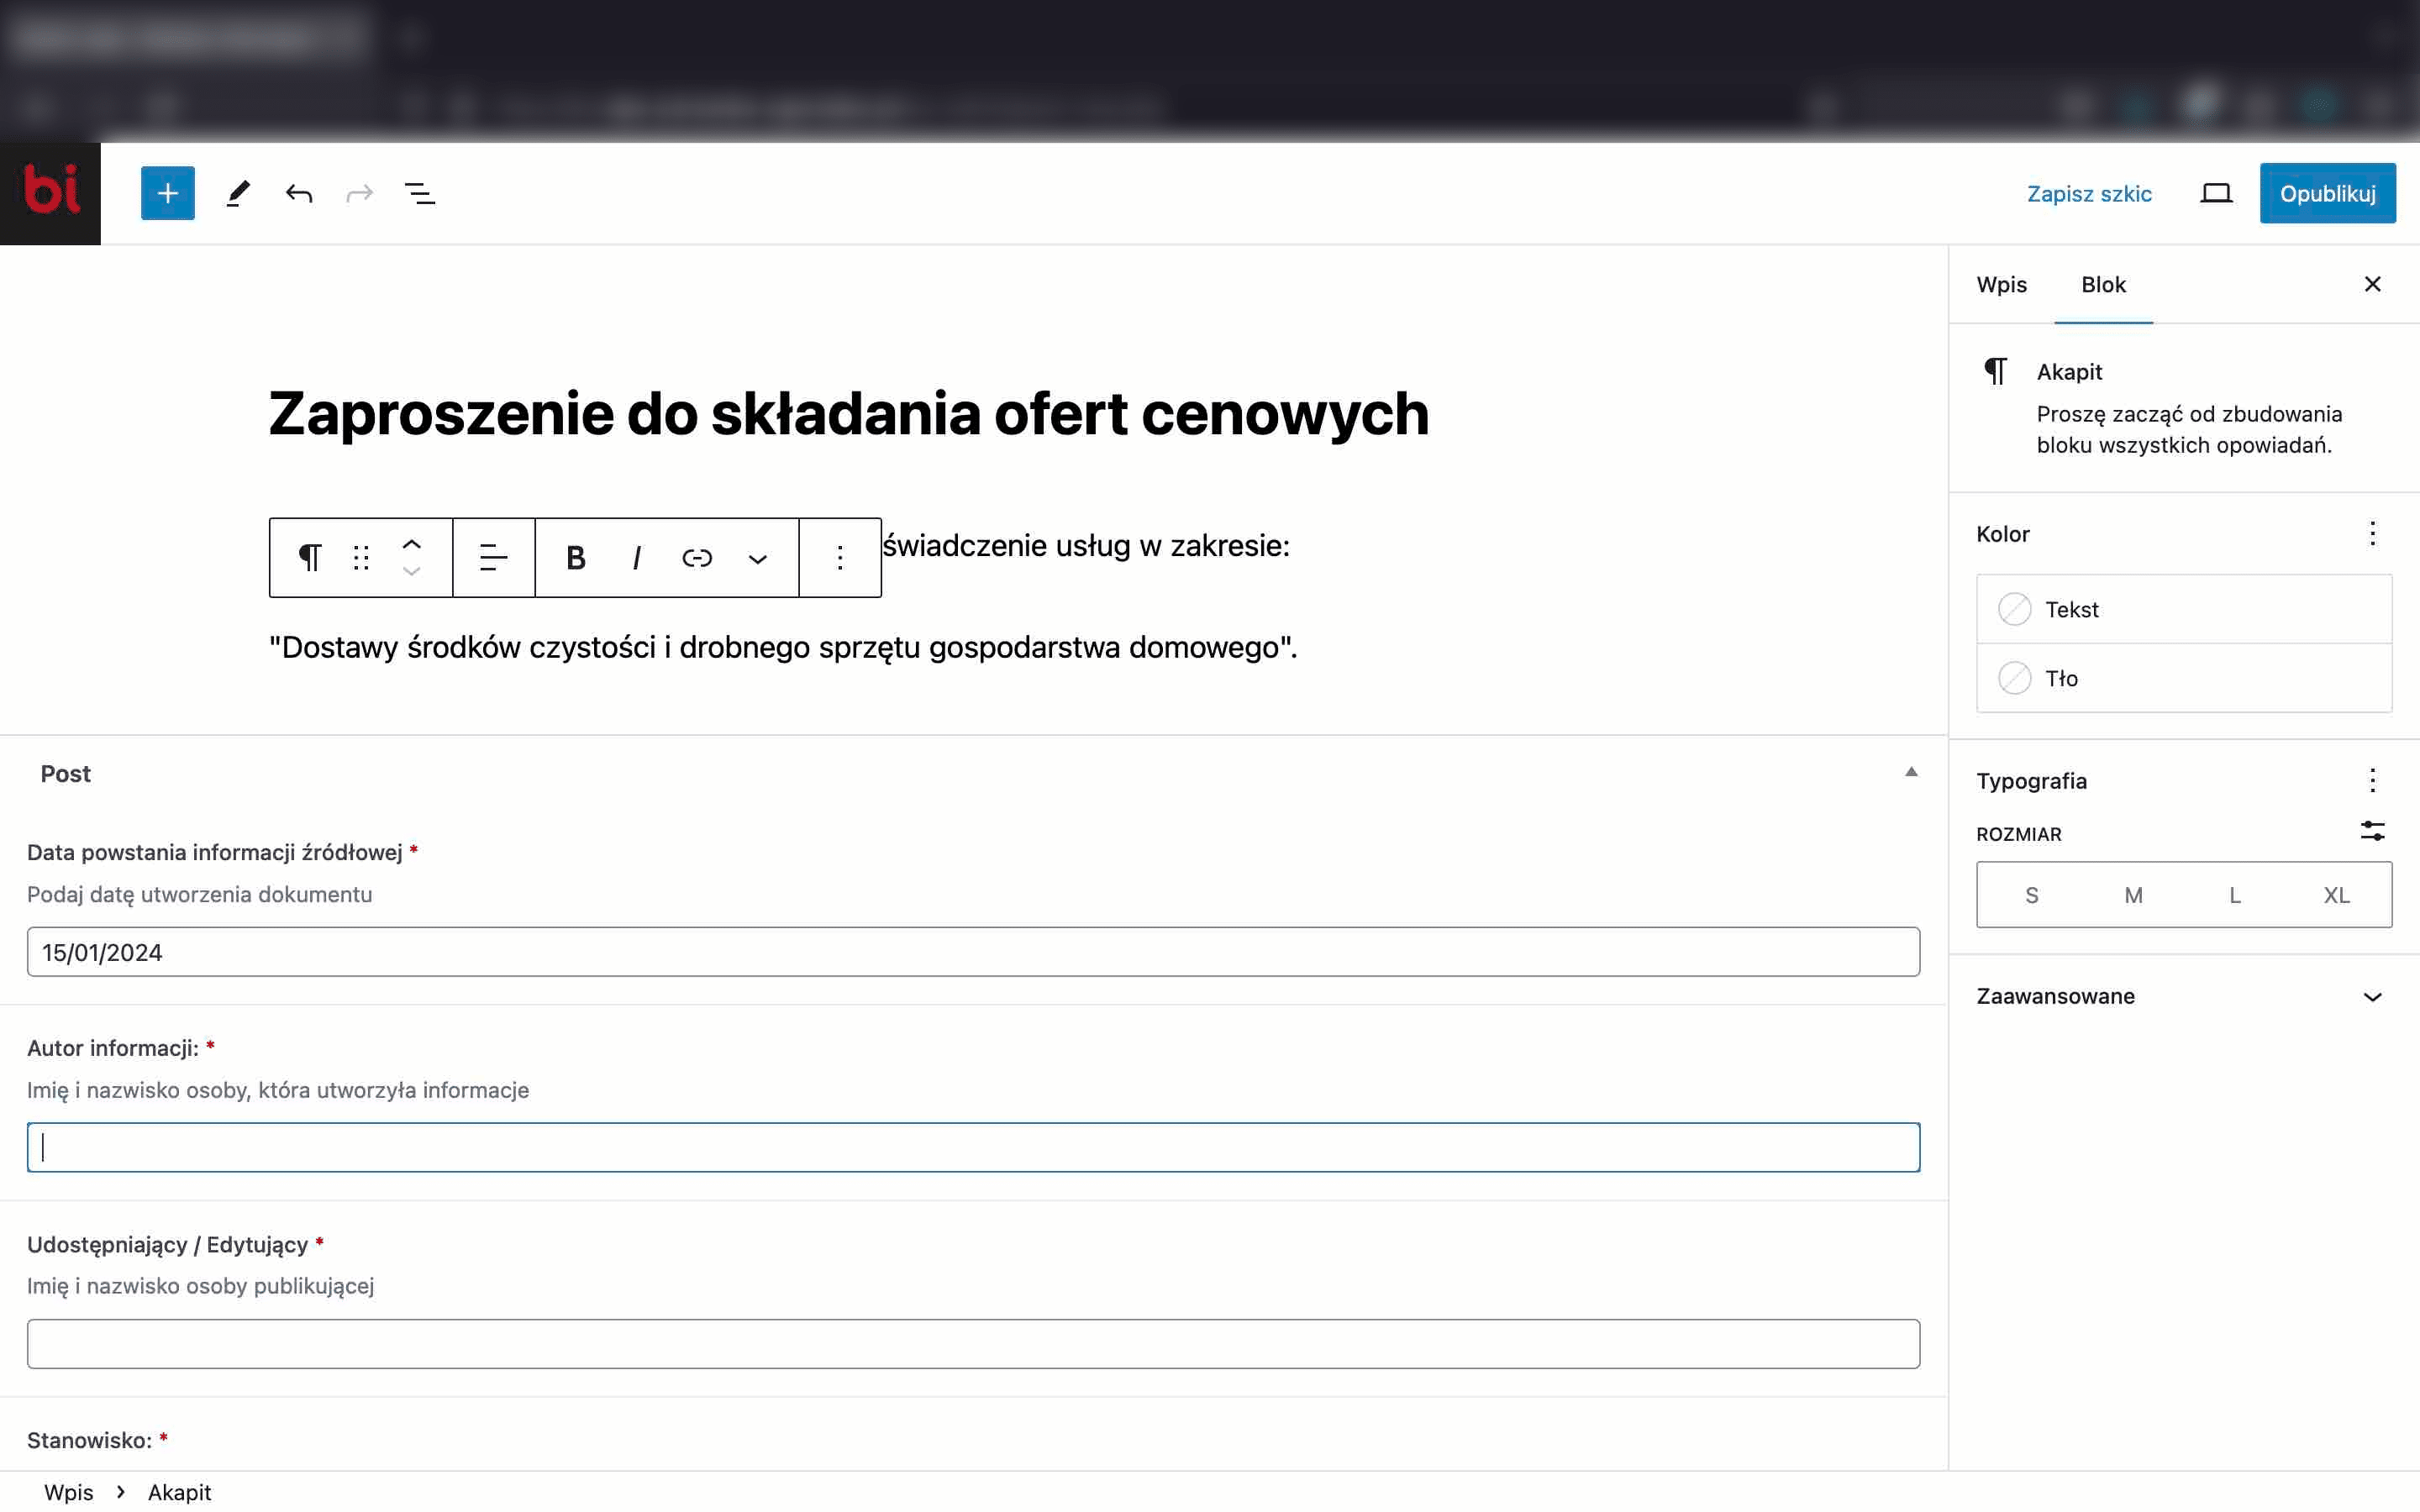2420x1512 pixels.
Task: Click the bi site logo icon
Action: [x=50, y=193]
